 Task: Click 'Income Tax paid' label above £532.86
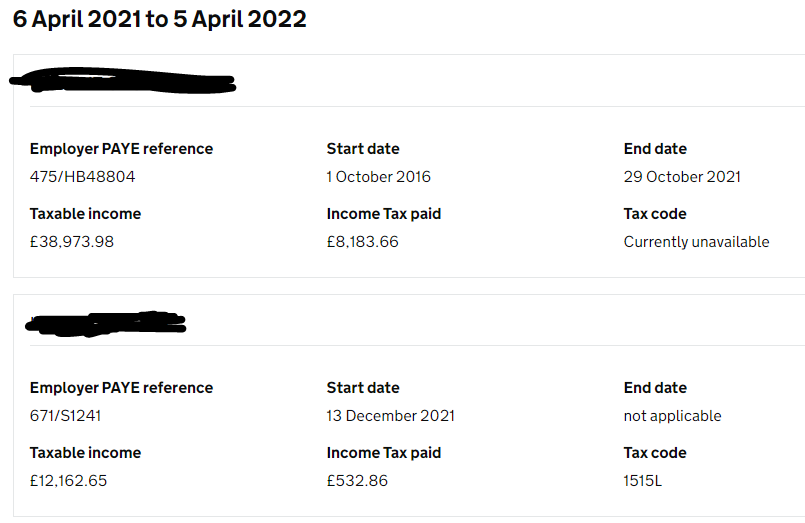(384, 453)
